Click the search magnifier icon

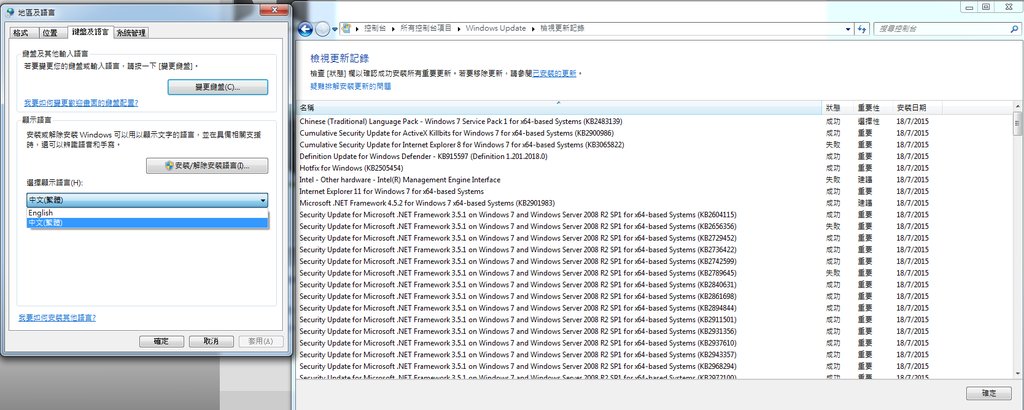(1012, 29)
